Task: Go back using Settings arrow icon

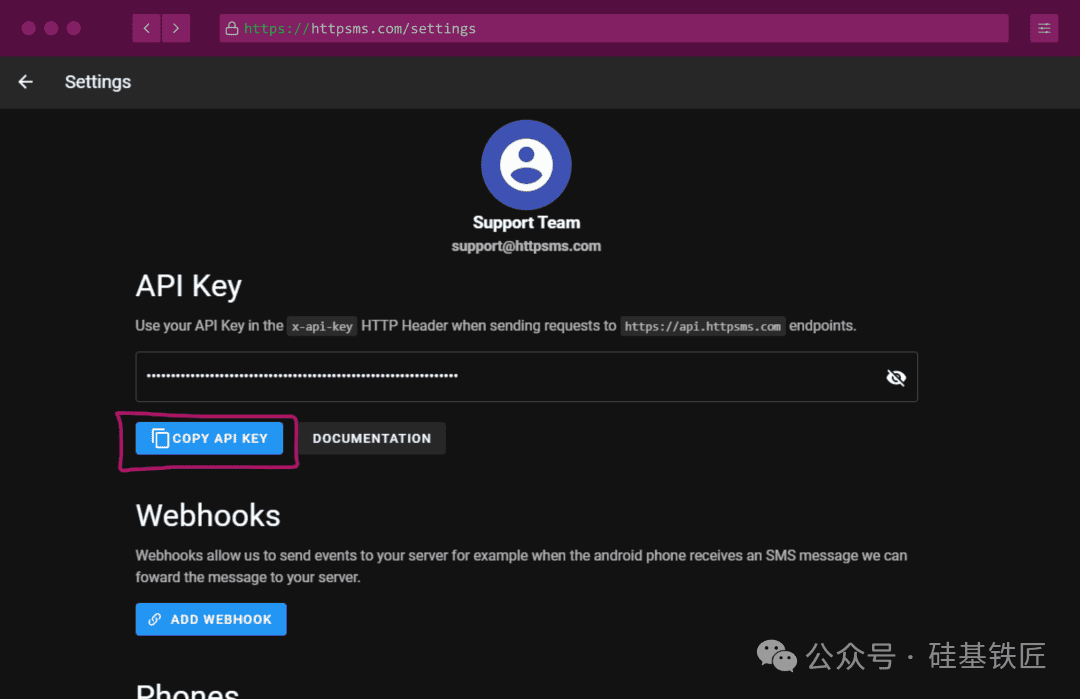Action: pyautogui.click(x=25, y=82)
